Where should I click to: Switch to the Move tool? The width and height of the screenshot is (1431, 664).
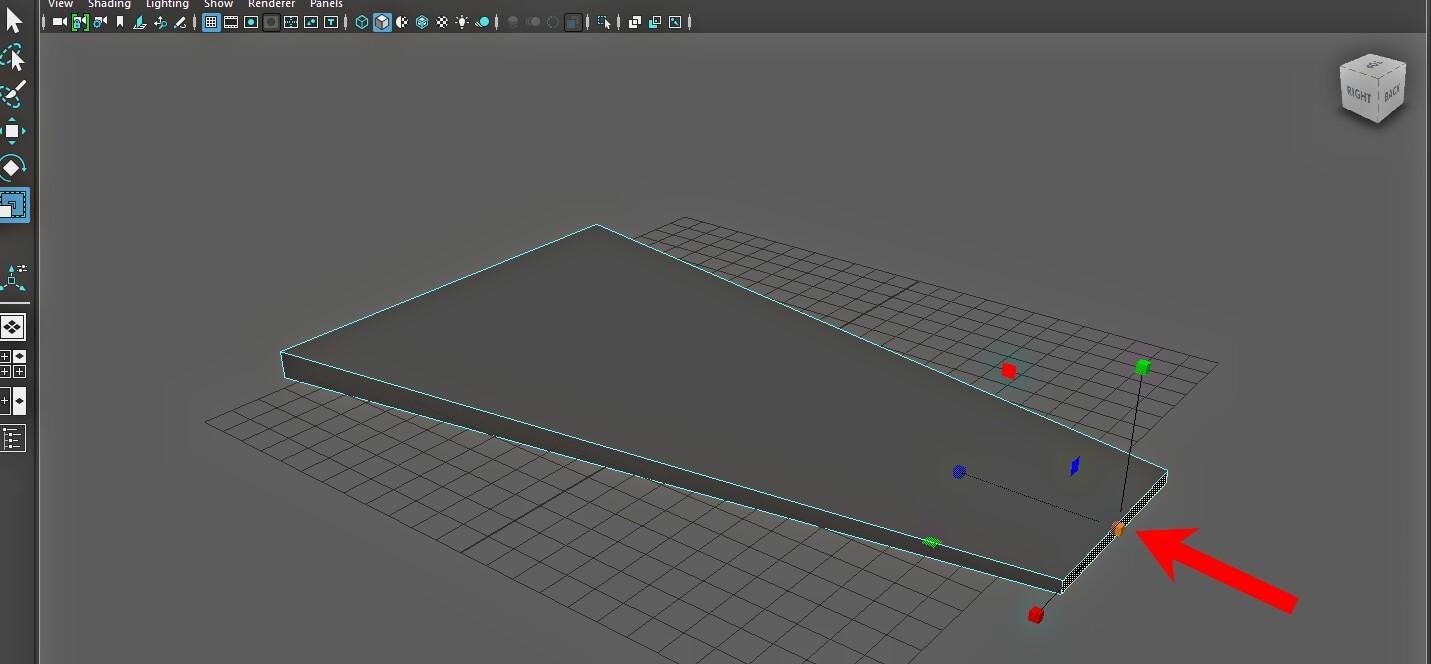point(13,131)
